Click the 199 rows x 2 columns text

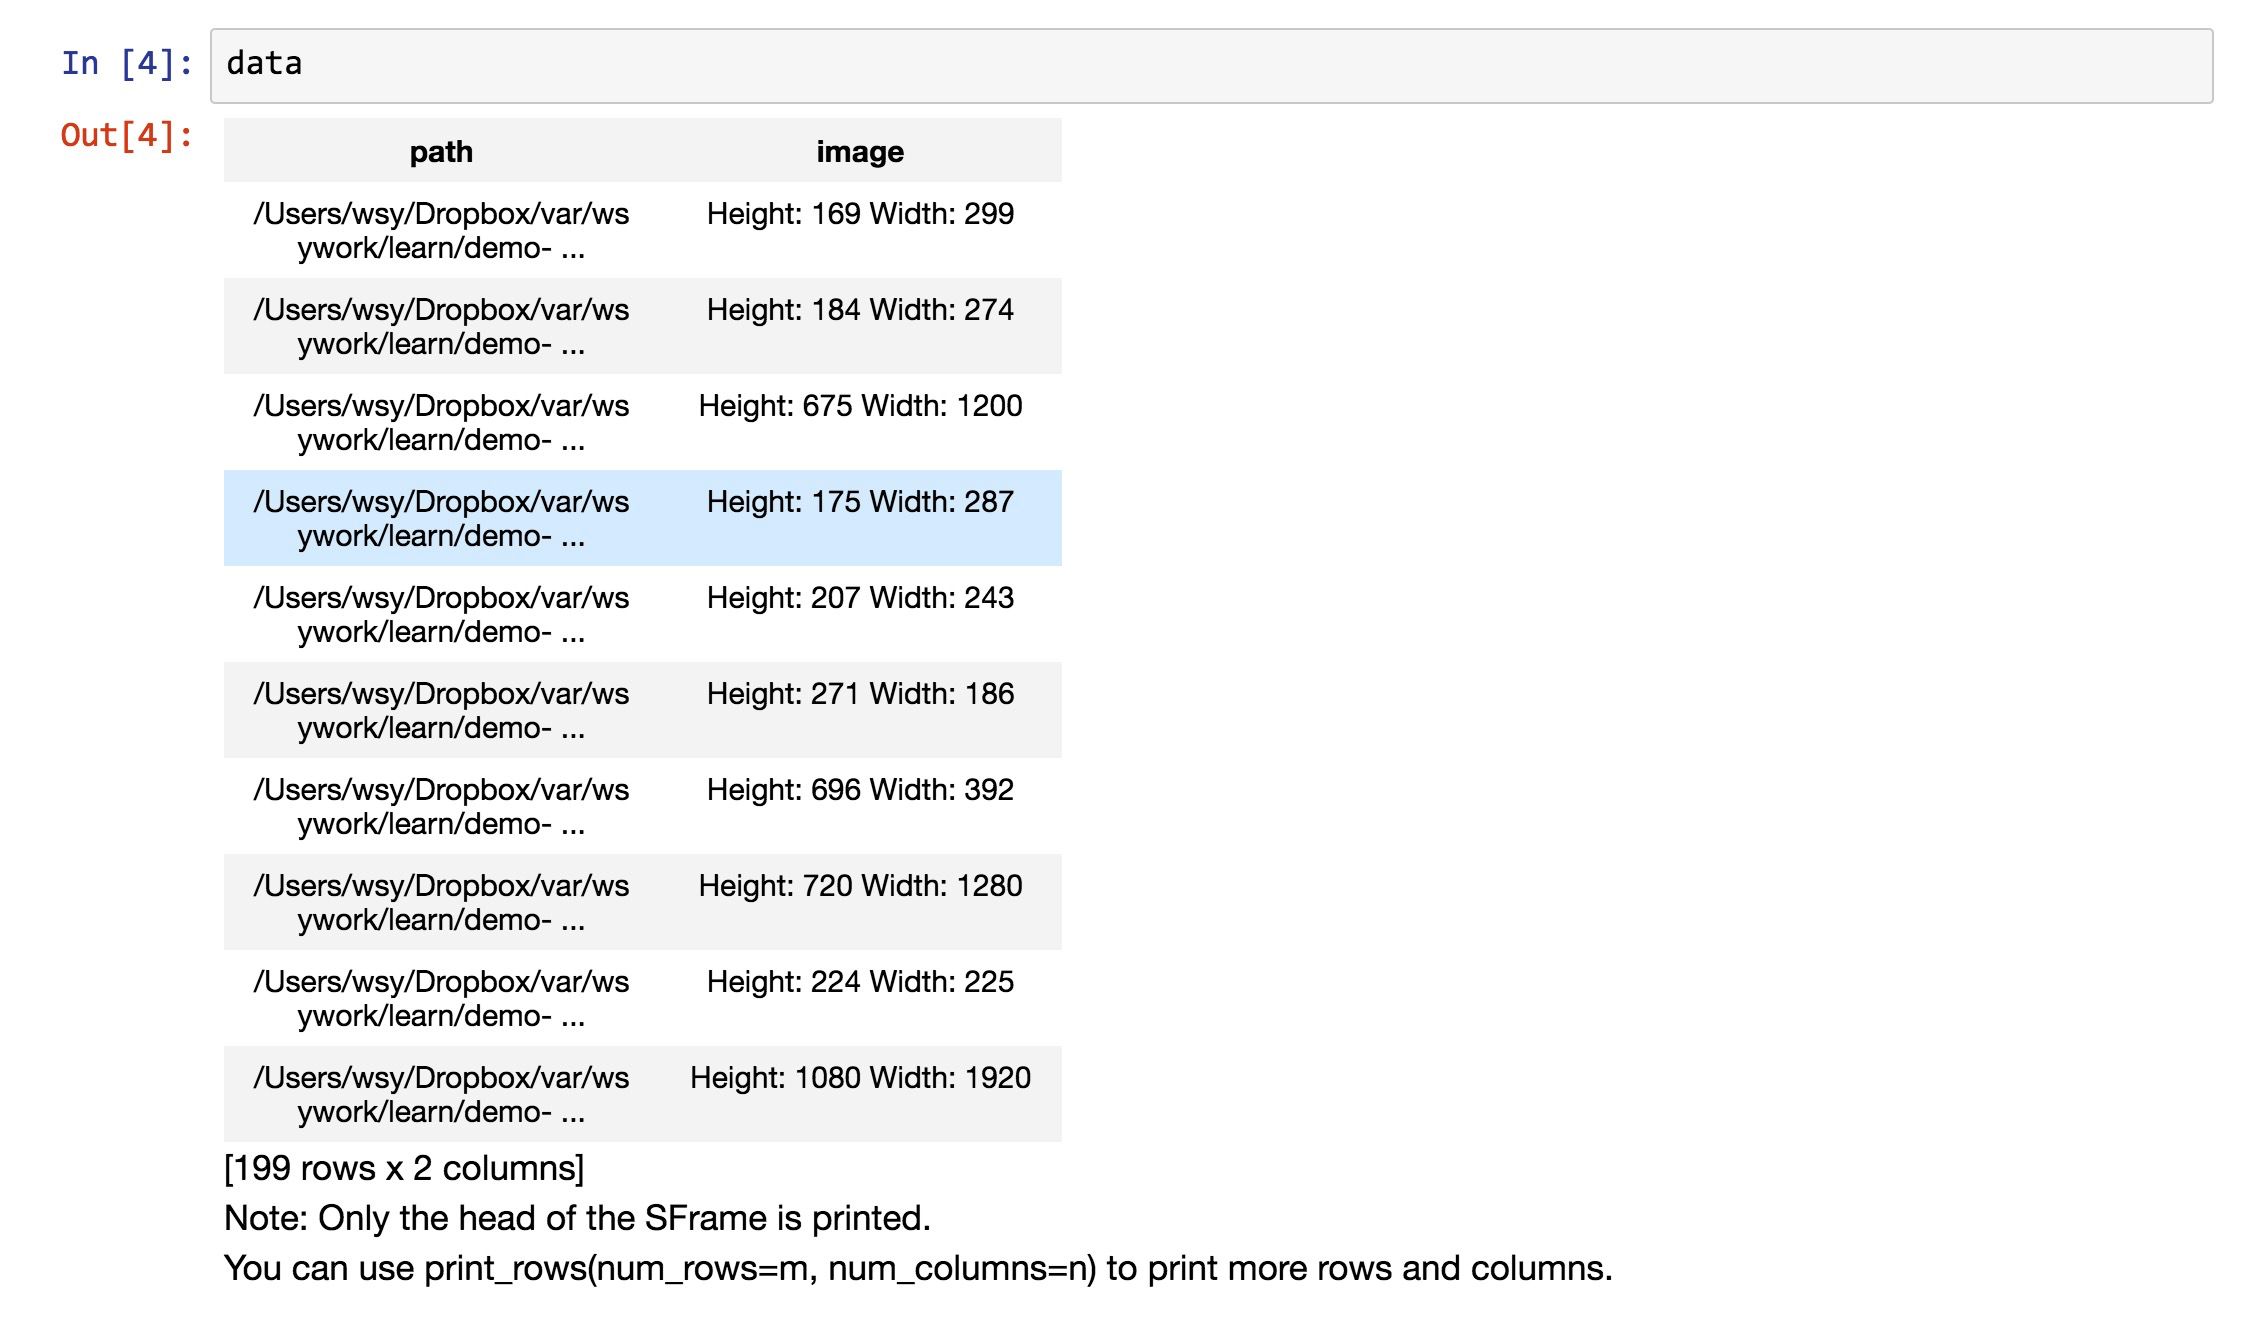click(x=404, y=1168)
